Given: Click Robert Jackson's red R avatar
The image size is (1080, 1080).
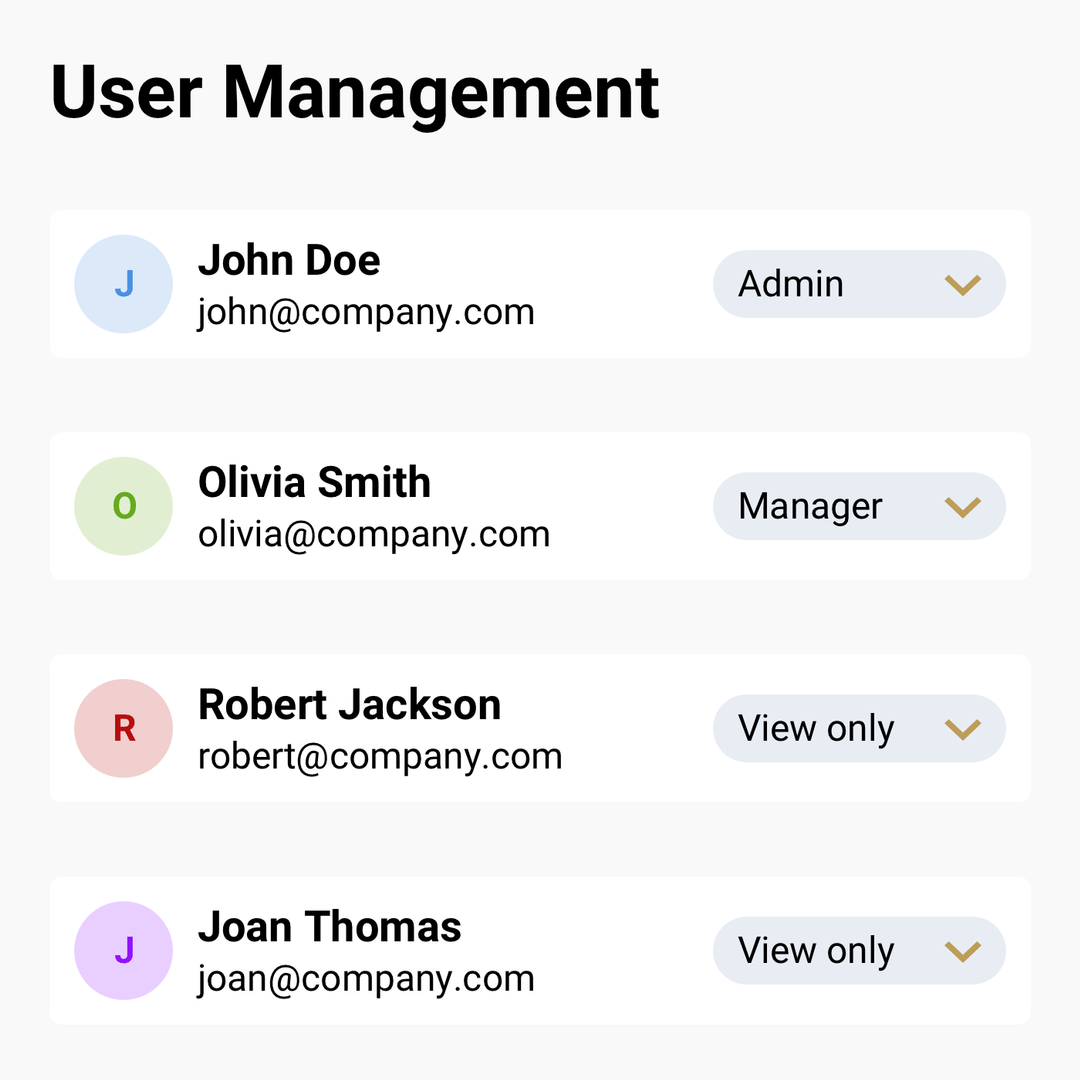Looking at the screenshot, I should [124, 728].
